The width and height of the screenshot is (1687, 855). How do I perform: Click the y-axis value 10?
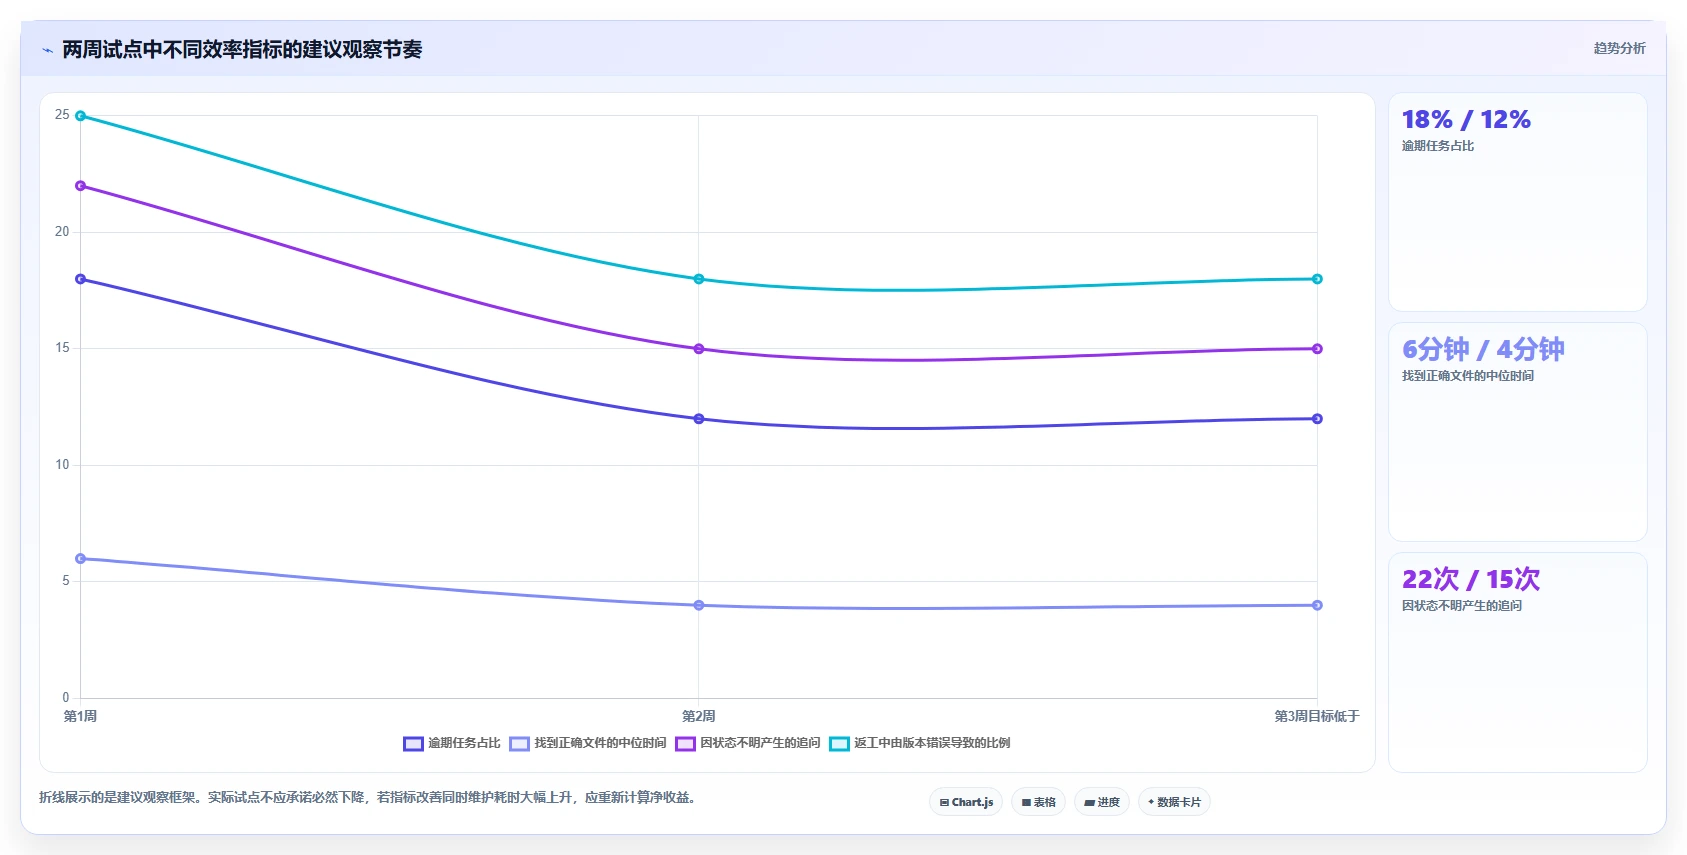tap(62, 465)
